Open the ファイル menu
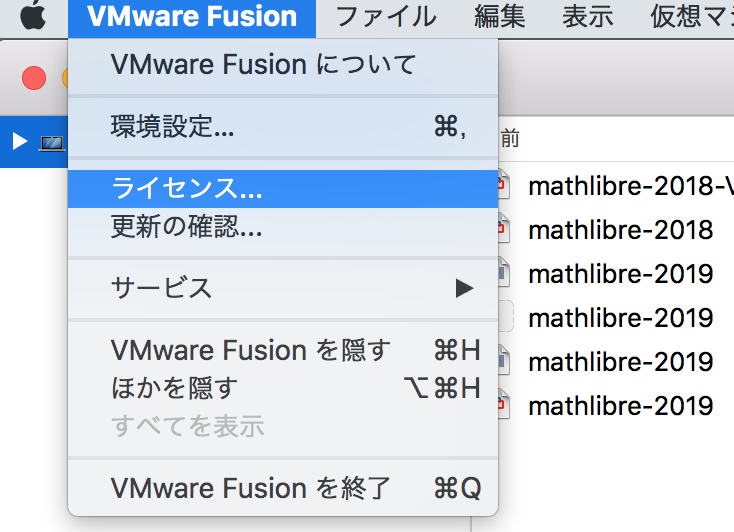The image size is (734, 532). click(x=385, y=17)
